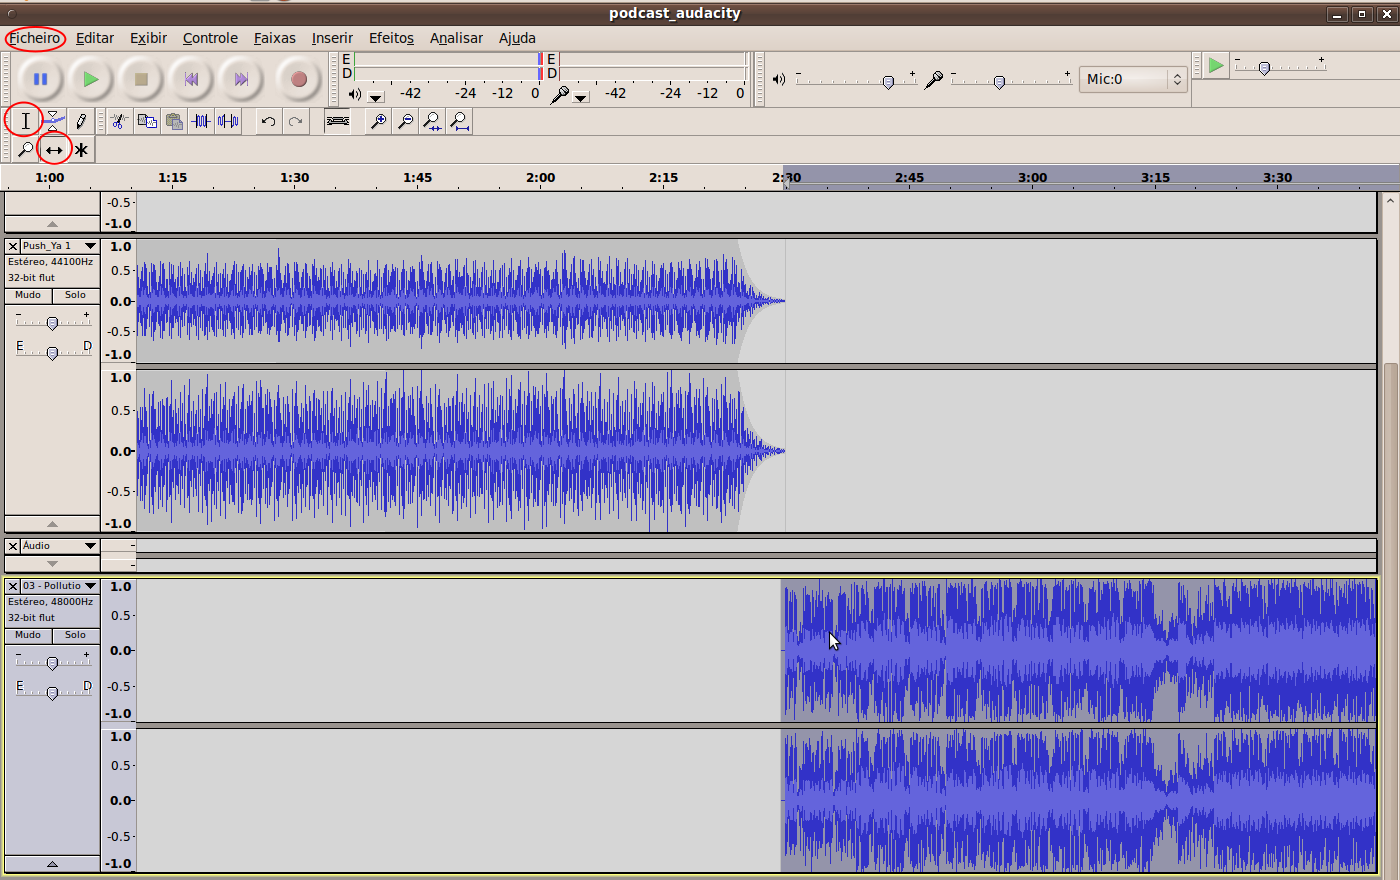Stop playback with the Stop button
The image size is (1400, 880).
pyautogui.click(x=141, y=79)
